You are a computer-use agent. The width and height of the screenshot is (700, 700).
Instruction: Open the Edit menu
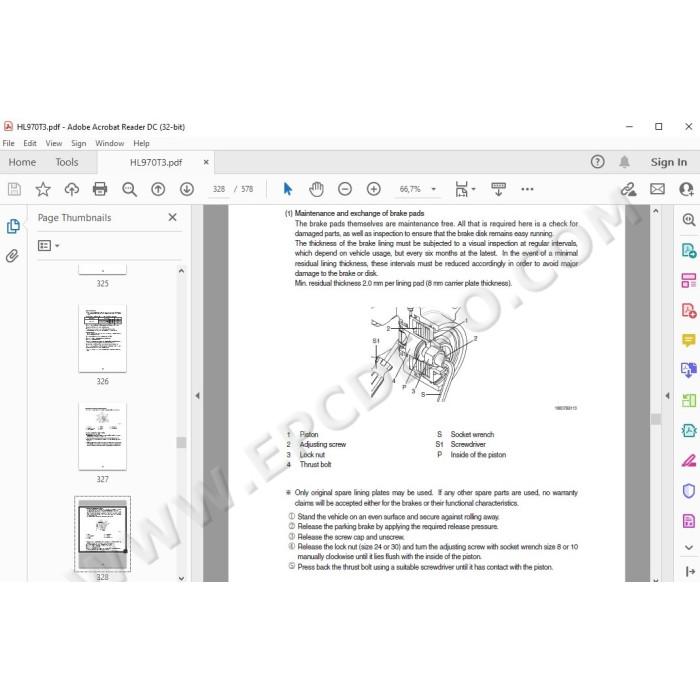[x=30, y=143]
